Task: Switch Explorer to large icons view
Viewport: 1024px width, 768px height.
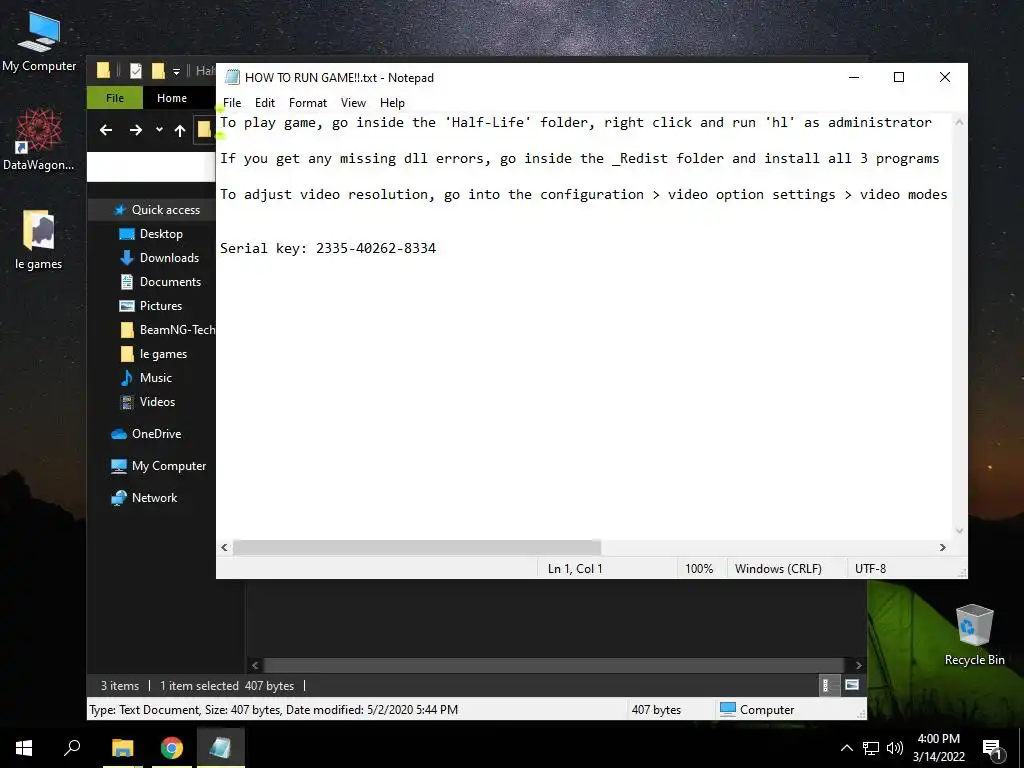Action: point(852,685)
